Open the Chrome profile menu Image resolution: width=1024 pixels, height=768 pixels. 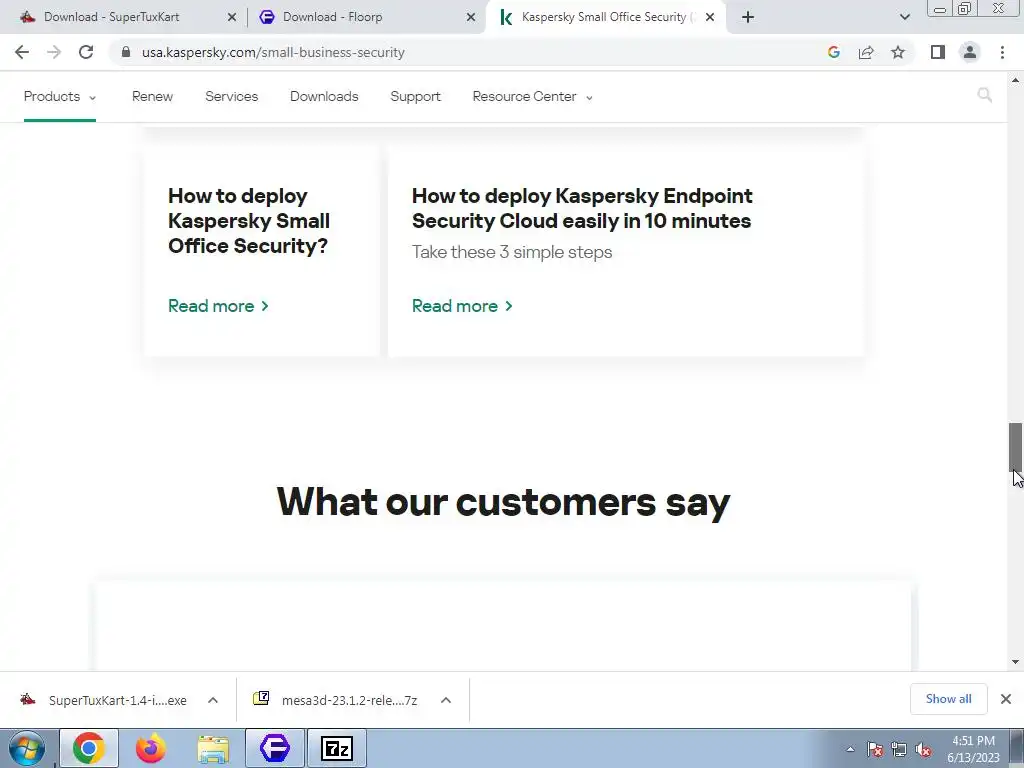[970, 52]
